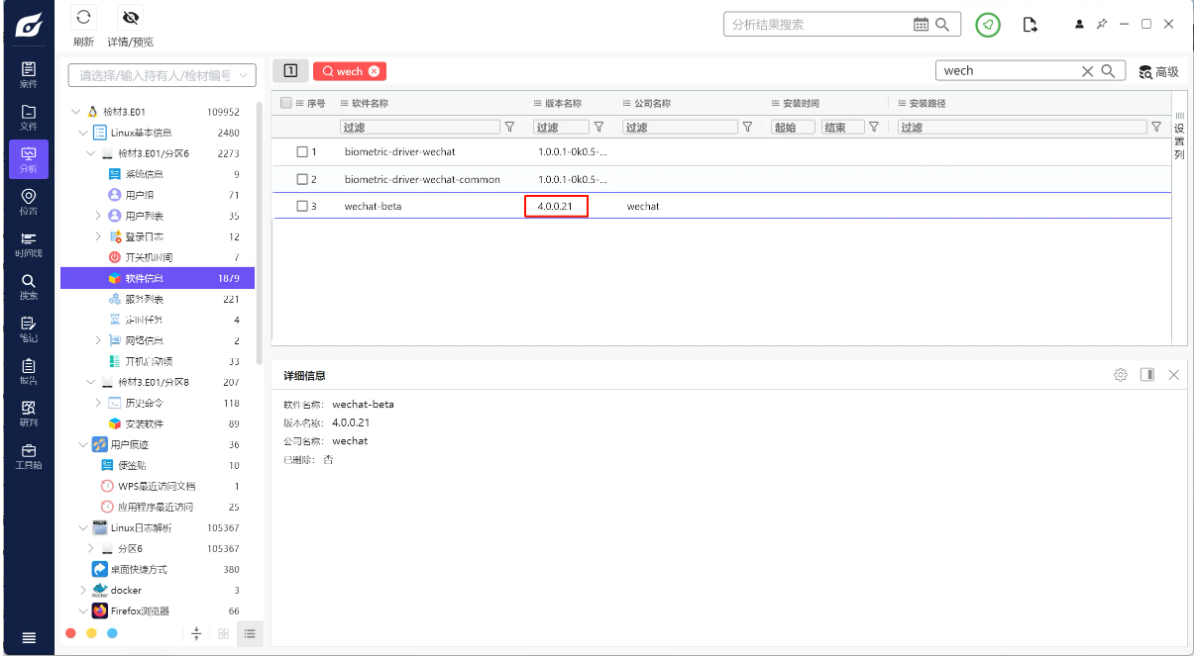Collapse the 检材3.E01/分区6 tree node
1196x659 pixels.
pyautogui.click(x=91, y=153)
